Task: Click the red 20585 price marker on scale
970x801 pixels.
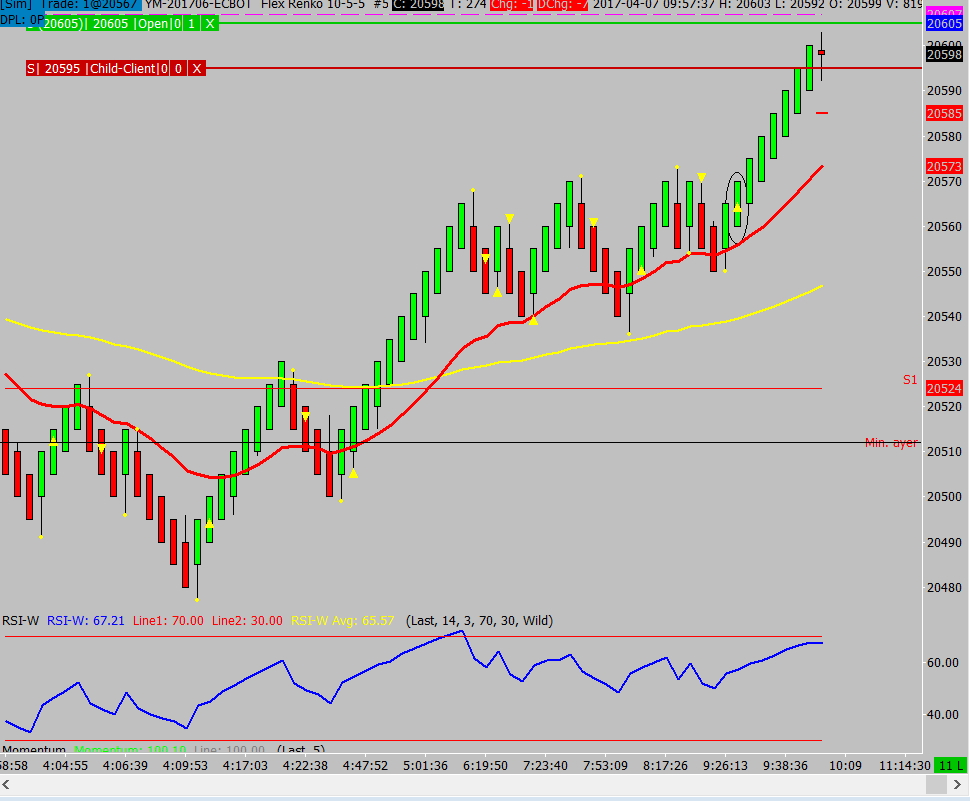Action: 945,114
